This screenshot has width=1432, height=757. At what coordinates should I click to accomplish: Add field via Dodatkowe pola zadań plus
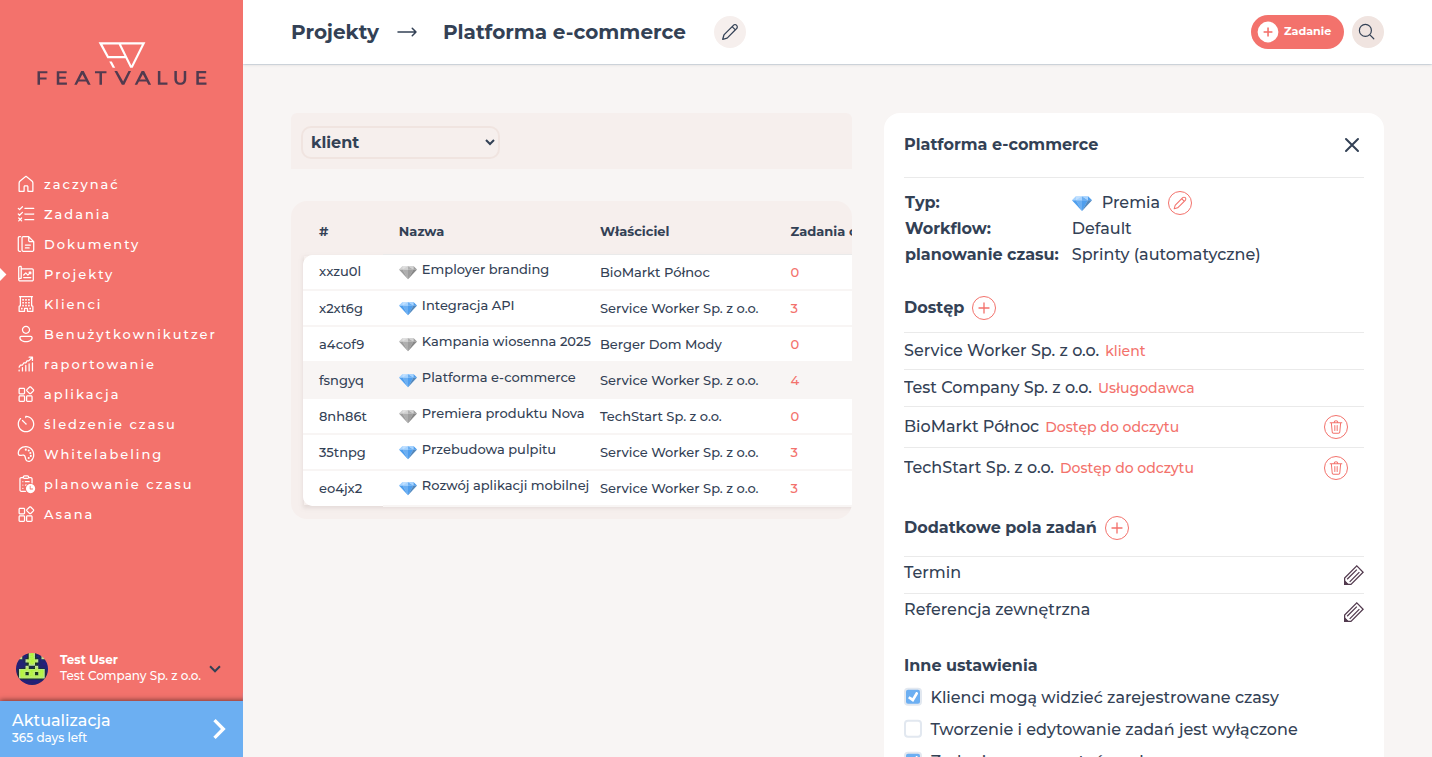1117,528
